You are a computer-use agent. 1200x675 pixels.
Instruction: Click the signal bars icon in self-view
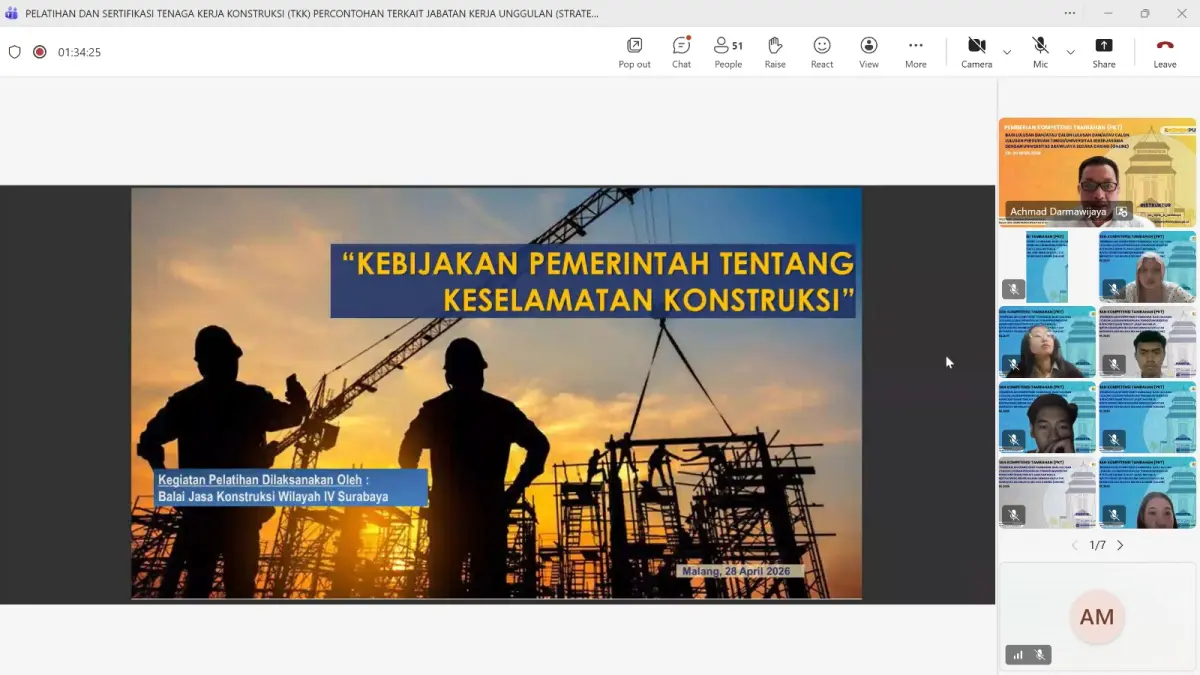1018,655
